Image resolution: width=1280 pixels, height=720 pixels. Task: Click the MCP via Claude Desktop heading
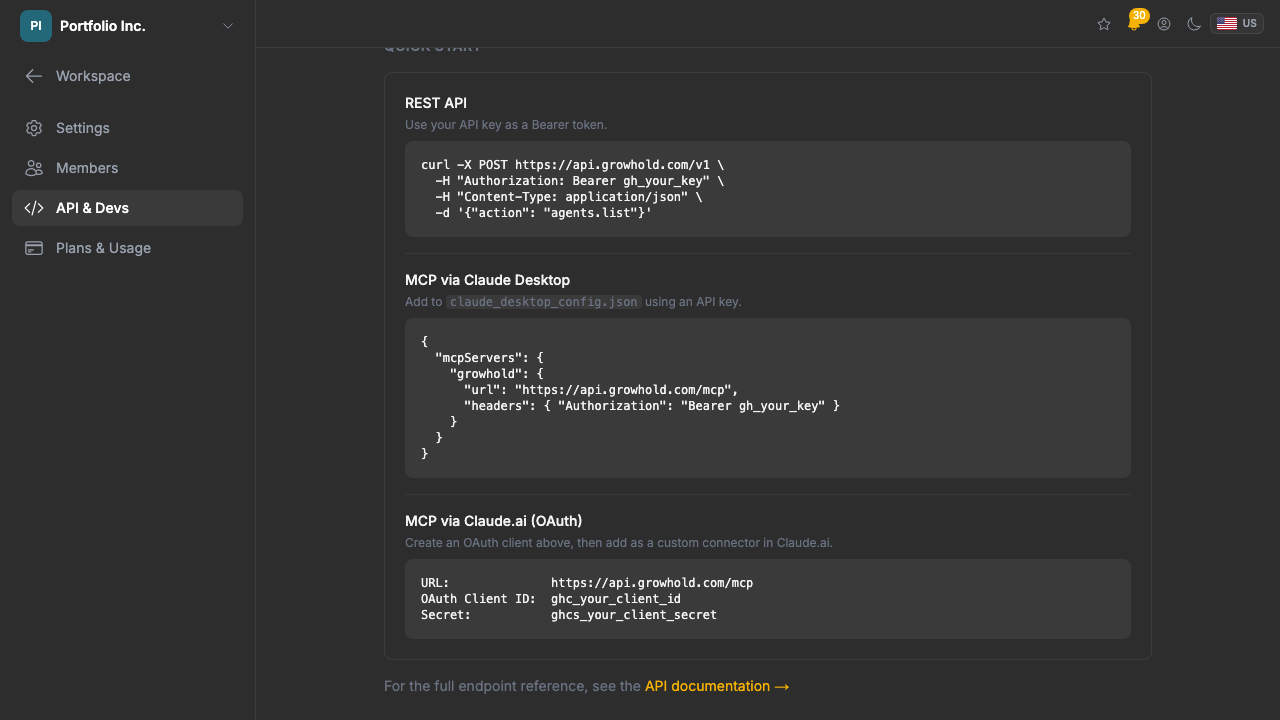coord(487,280)
